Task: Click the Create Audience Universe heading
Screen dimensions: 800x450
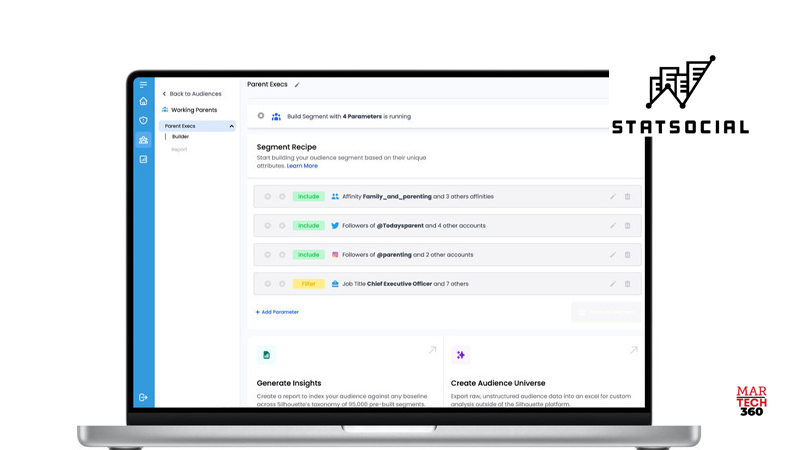Action: (x=498, y=383)
